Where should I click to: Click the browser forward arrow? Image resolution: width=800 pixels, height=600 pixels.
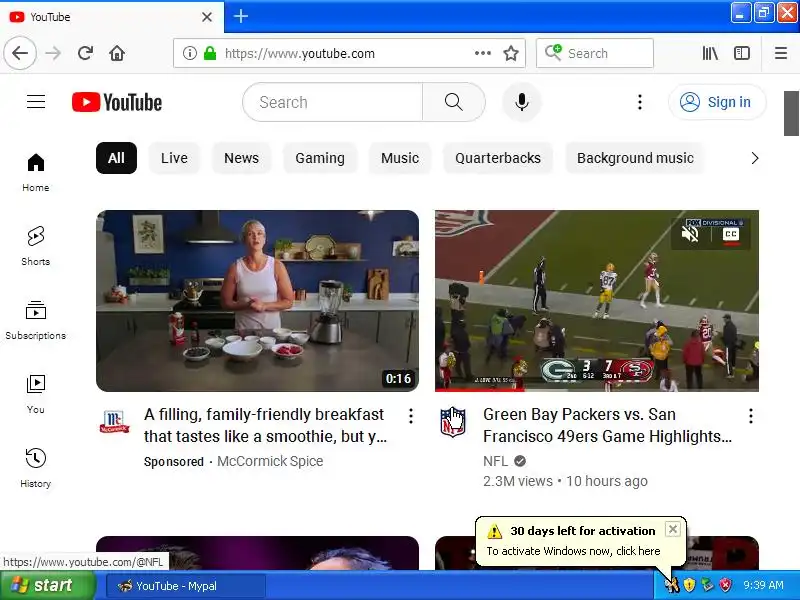coord(53,53)
